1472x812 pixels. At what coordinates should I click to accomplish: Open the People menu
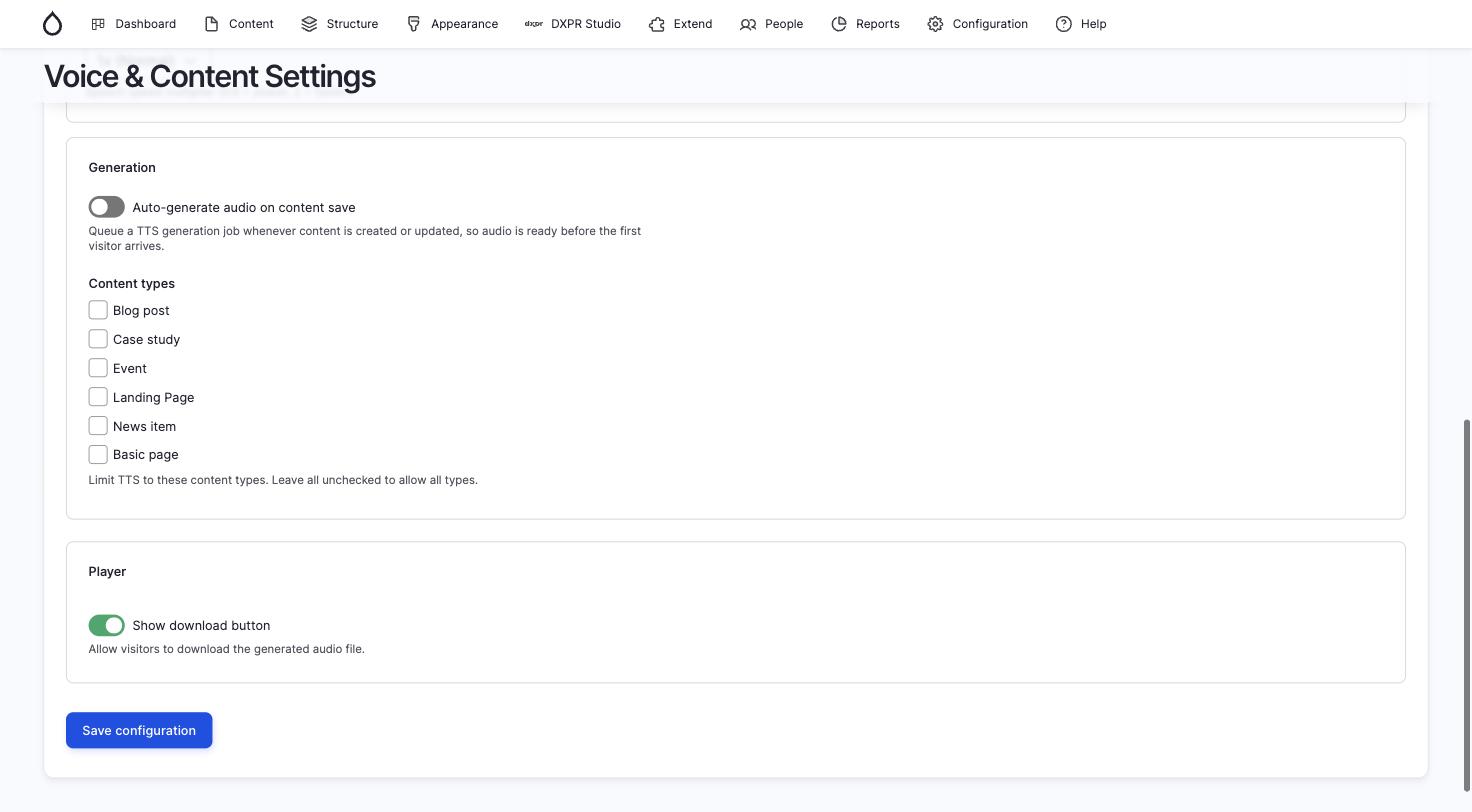coord(771,24)
